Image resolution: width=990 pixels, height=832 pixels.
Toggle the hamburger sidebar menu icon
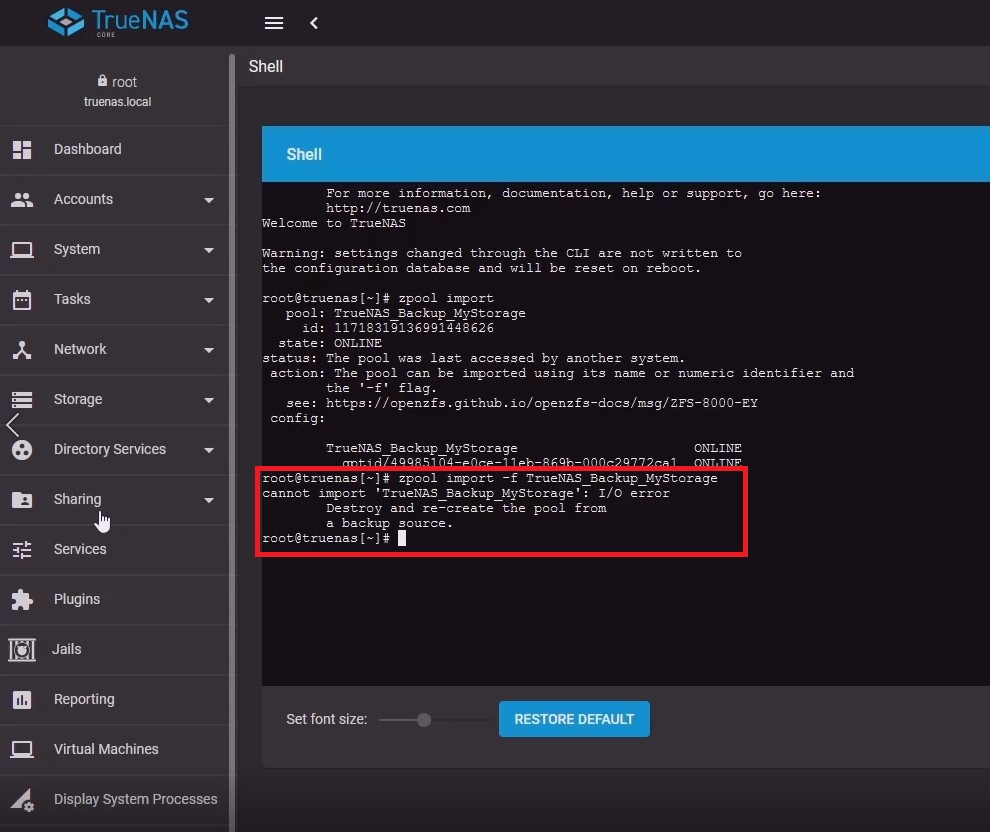pos(273,23)
